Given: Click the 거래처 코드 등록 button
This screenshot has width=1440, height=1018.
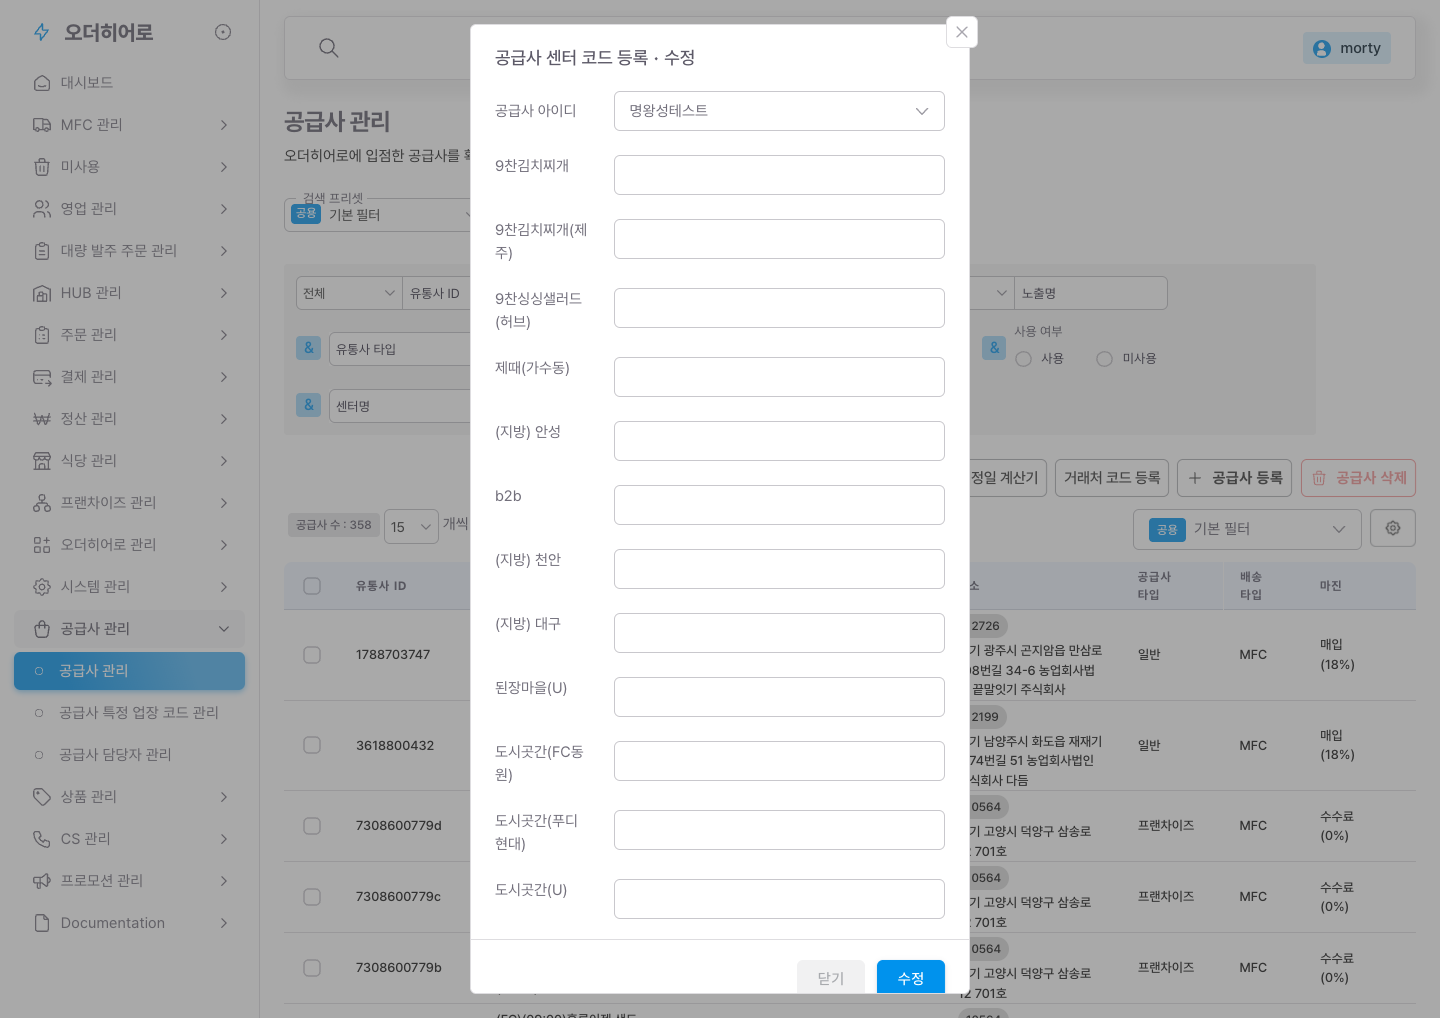Looking at the screenshot, I should (1112, 478).
